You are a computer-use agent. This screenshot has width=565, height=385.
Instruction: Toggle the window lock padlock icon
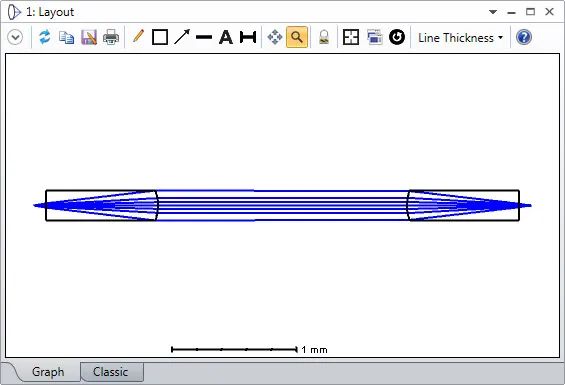324,37
